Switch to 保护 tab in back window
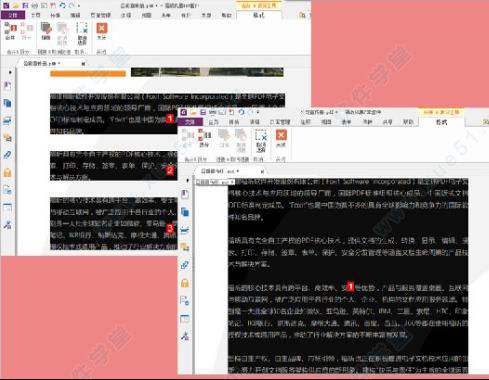 click(186, 15)
